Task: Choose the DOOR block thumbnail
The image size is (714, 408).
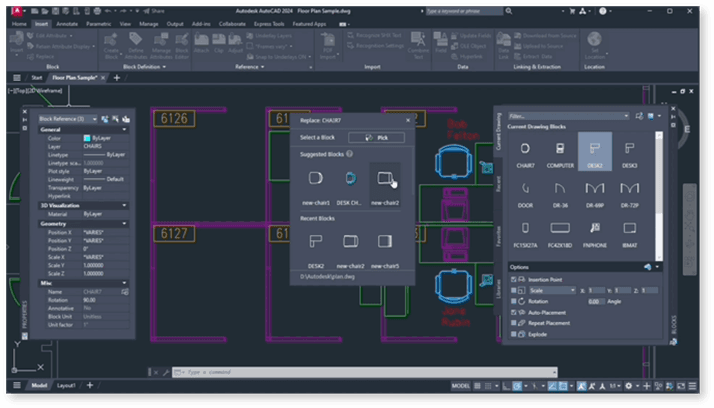Action: pyautogui.click(x=525, y=190)
